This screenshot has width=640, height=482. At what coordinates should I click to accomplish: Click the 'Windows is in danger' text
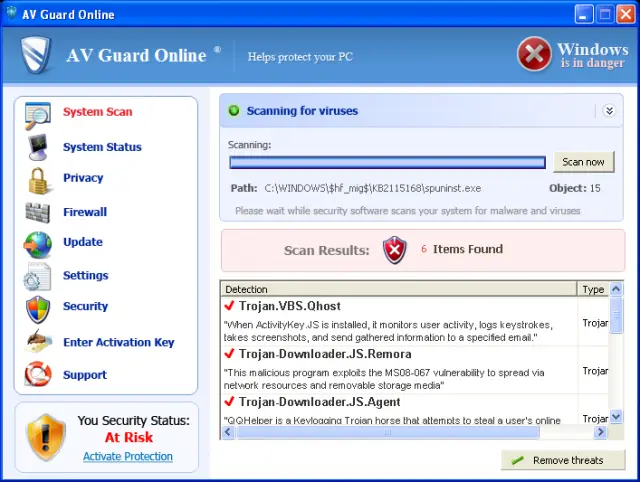click(593, 55)
